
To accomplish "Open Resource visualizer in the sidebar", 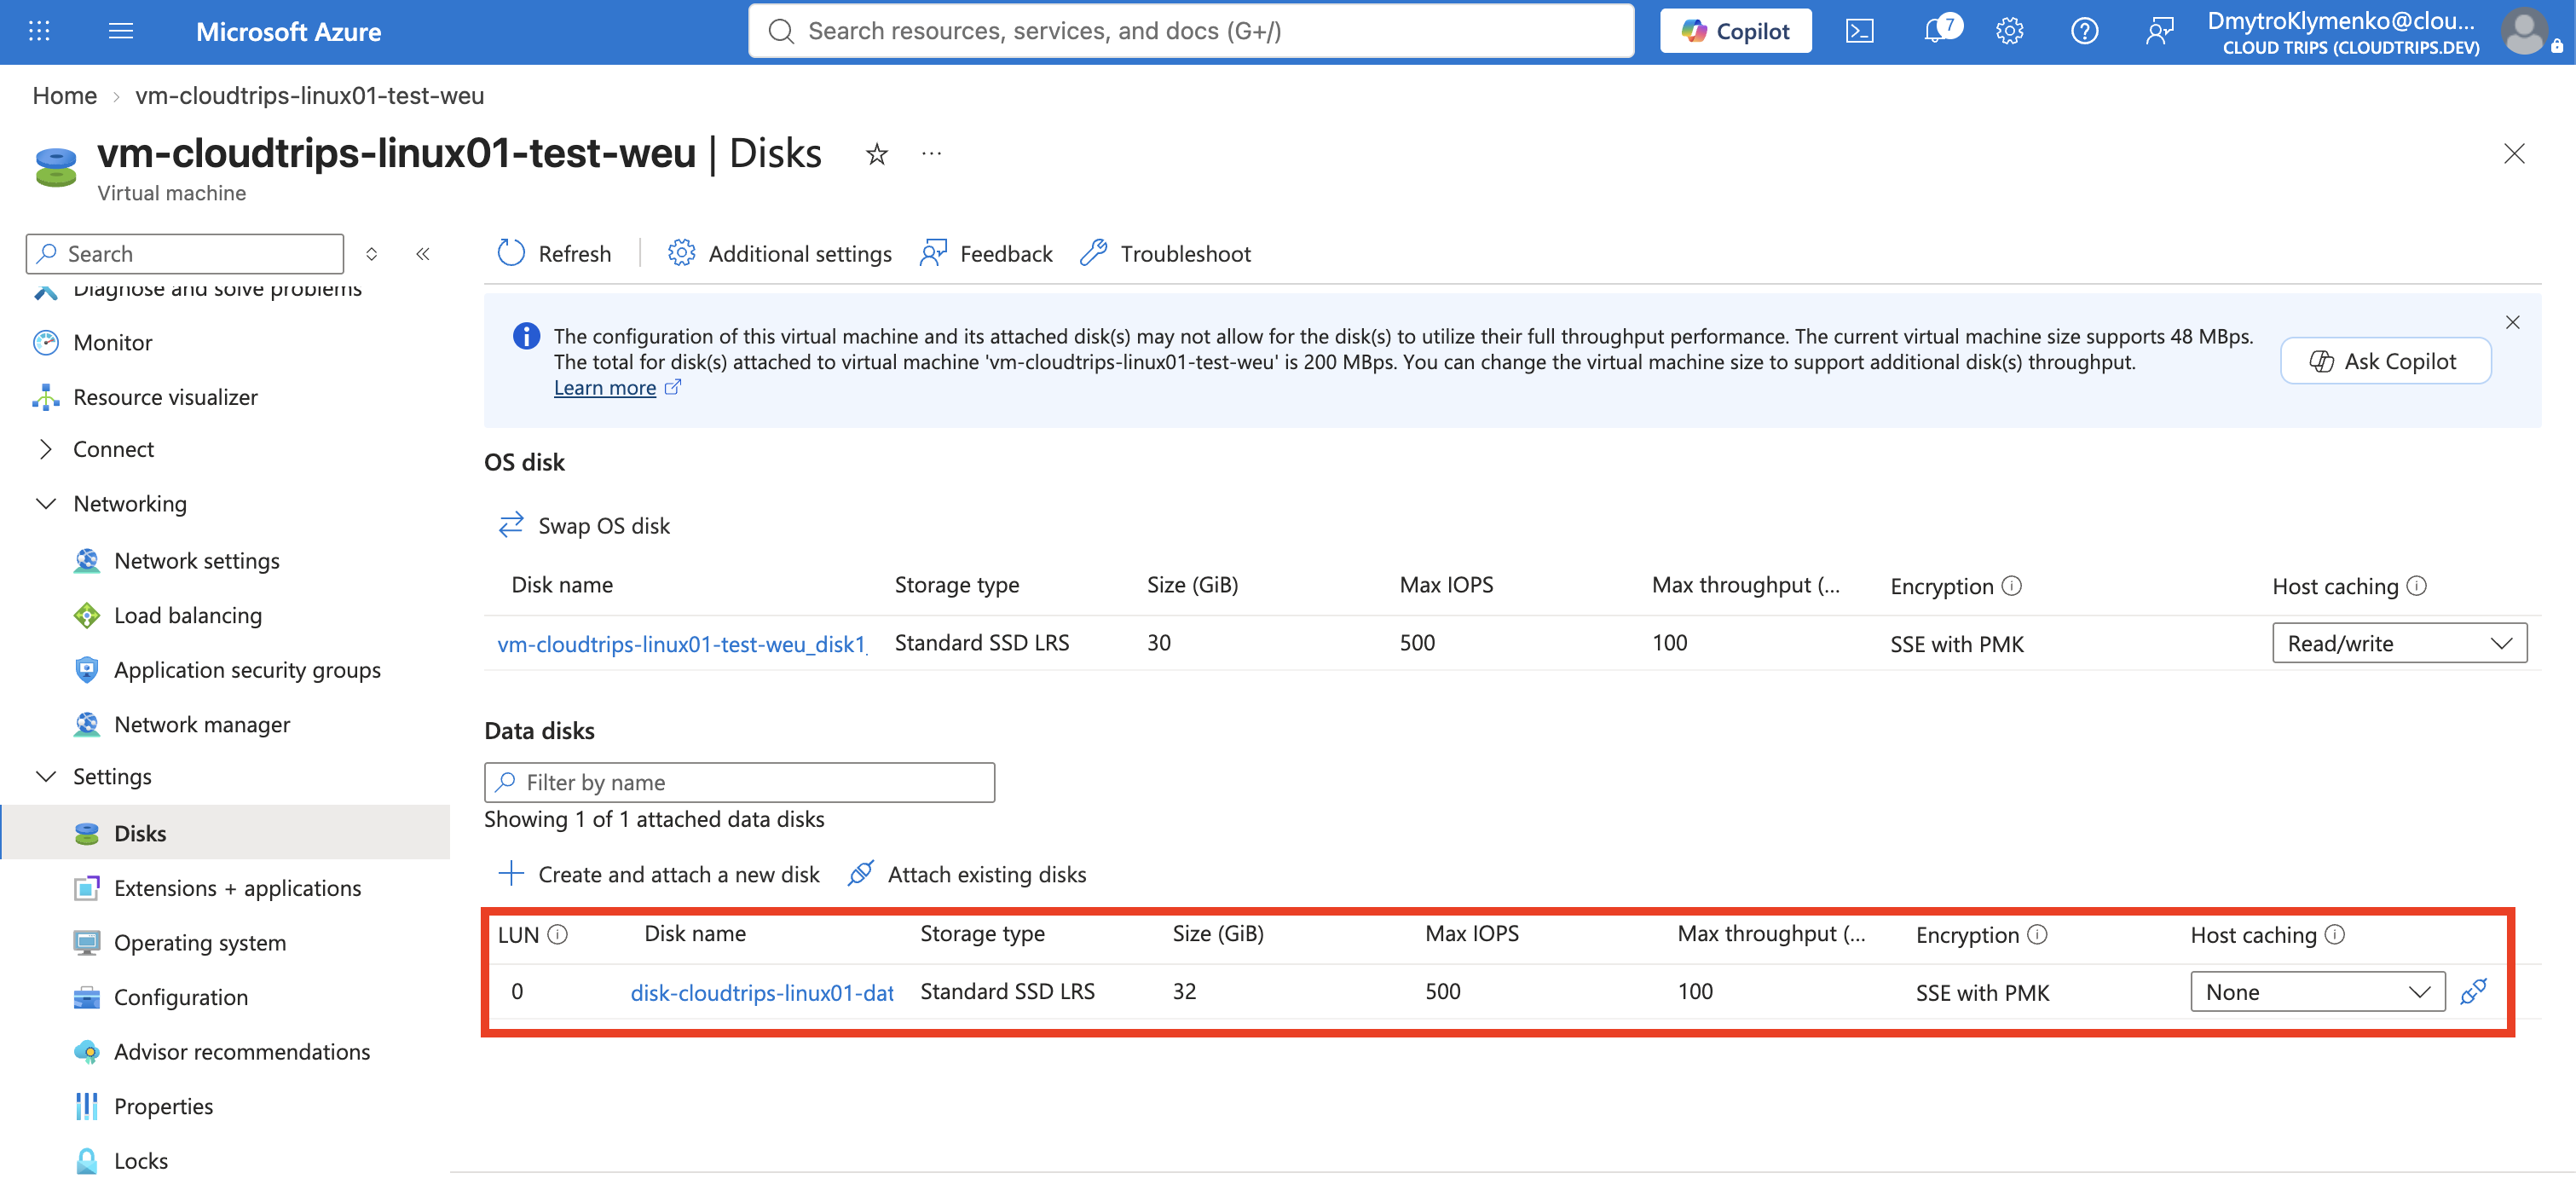I will [166, 397].
